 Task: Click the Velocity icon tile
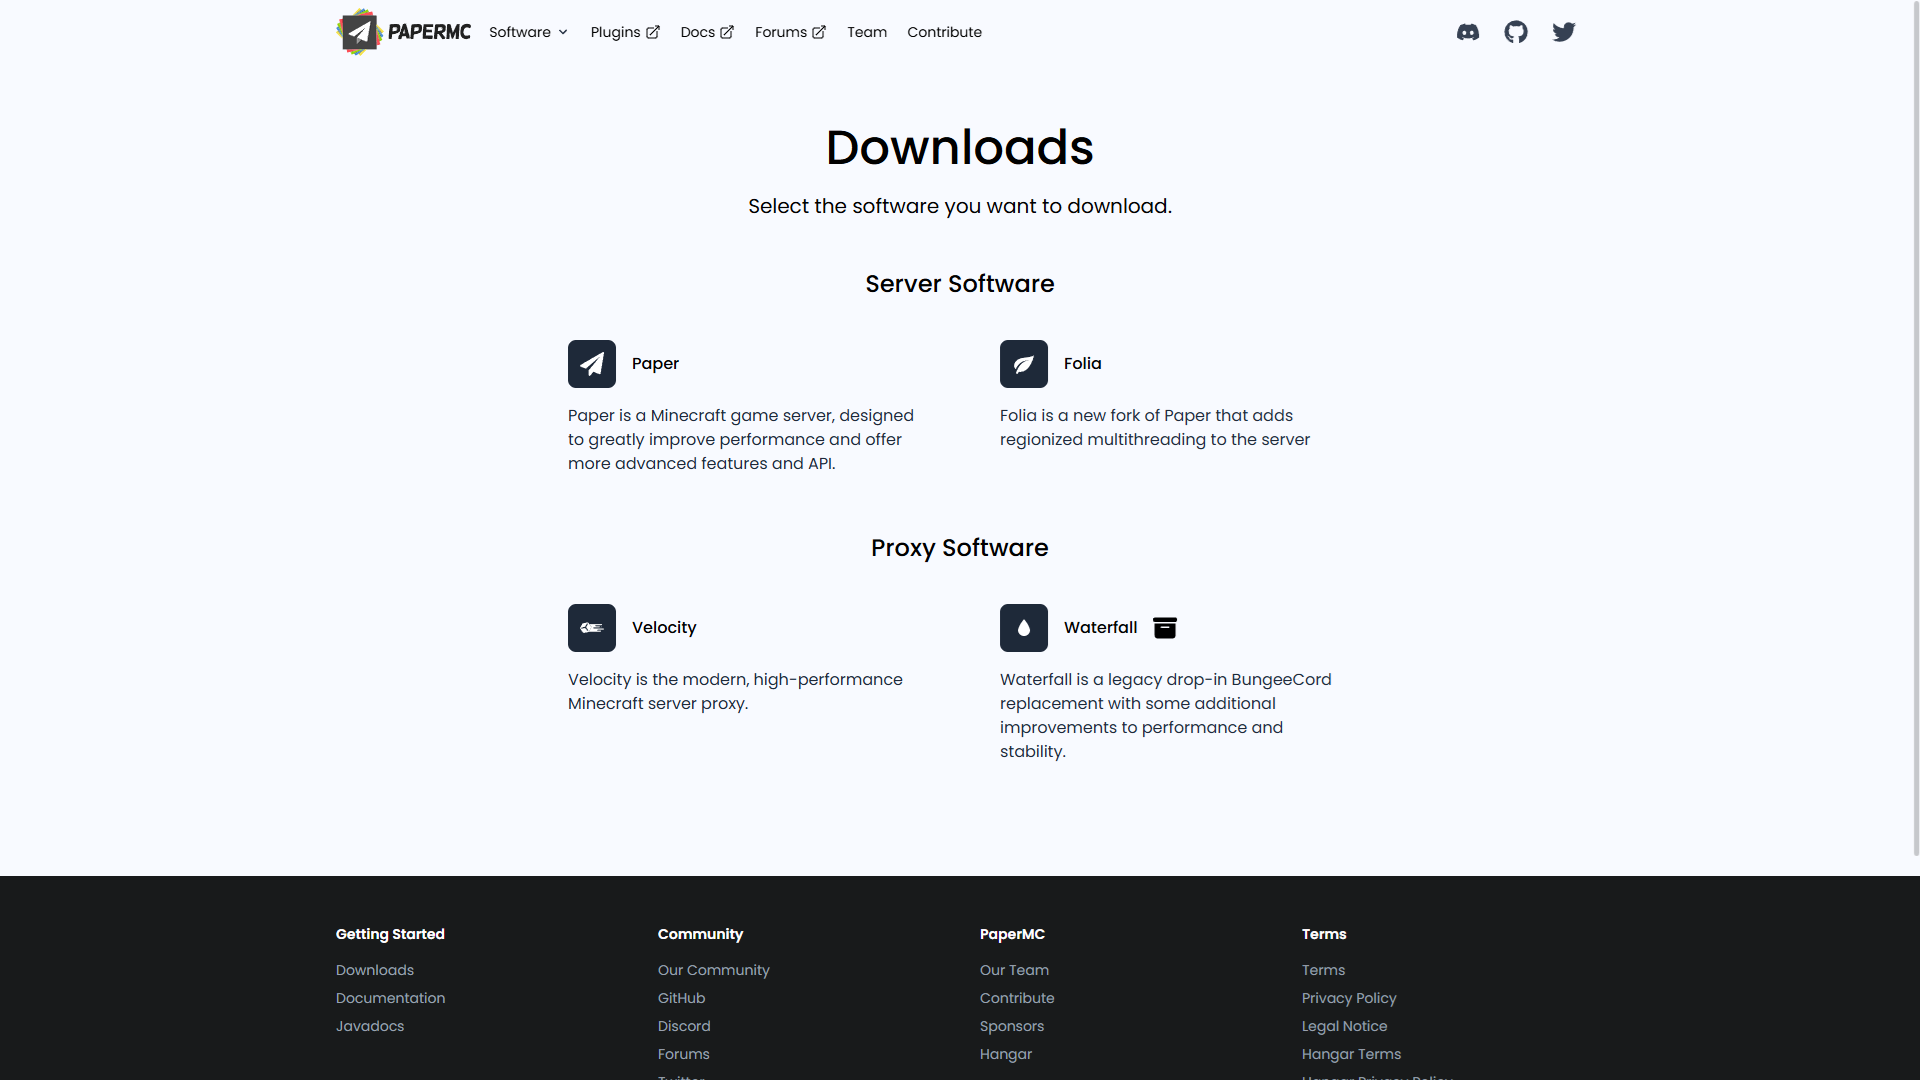point(592,628)
